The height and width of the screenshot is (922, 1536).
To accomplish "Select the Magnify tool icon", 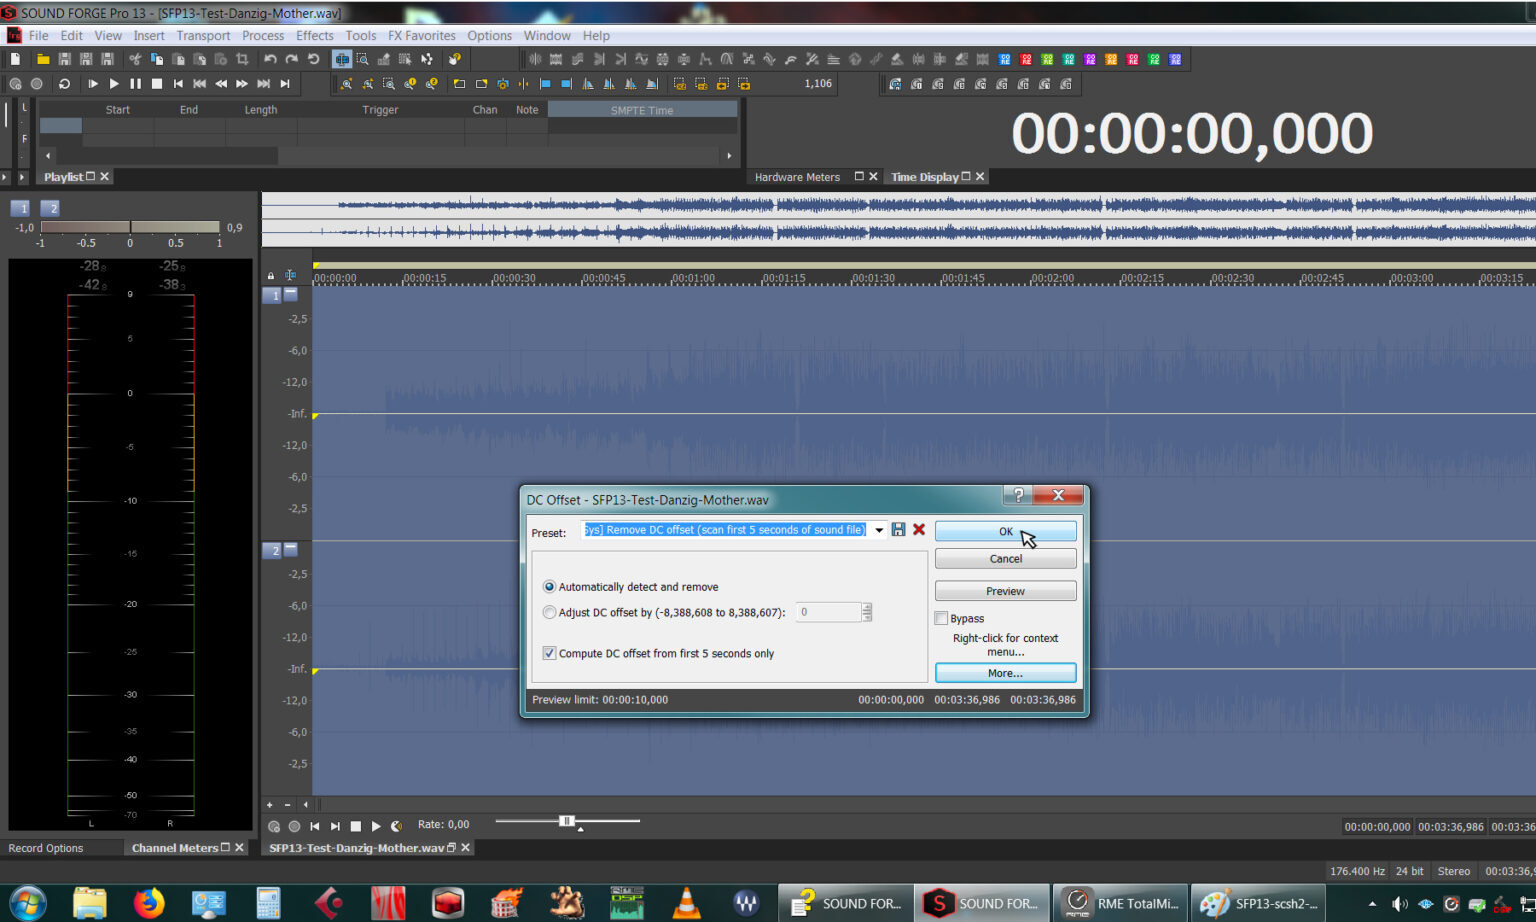I will tap(363, 60).
